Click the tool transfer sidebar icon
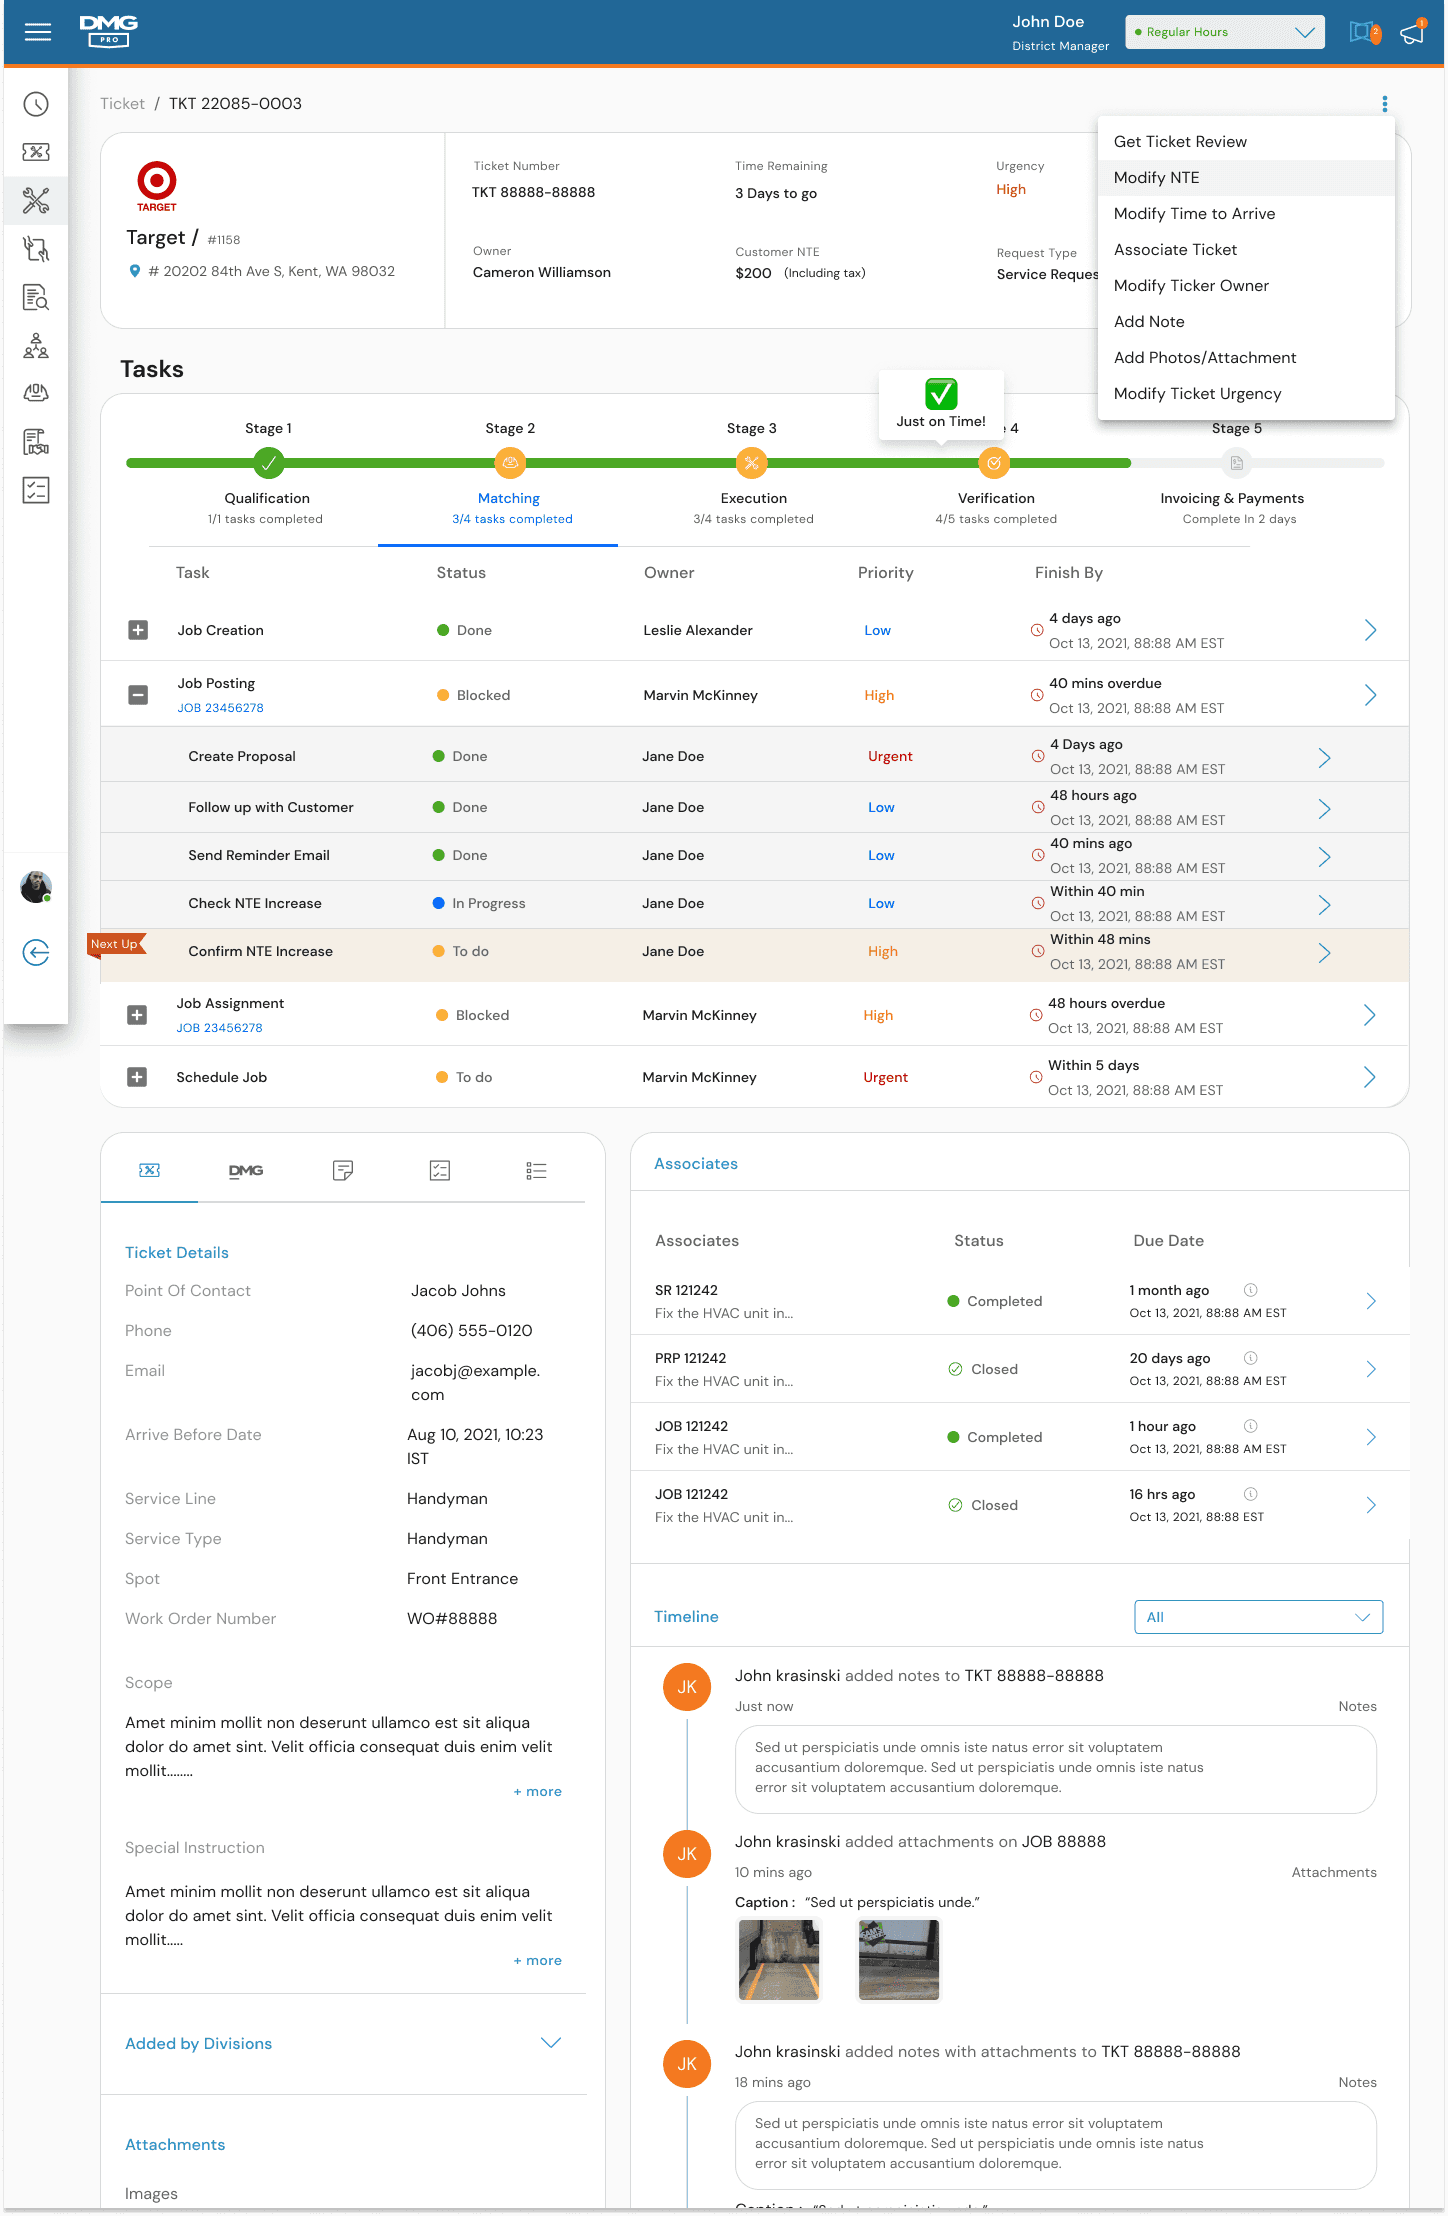Screen dimensions: 1448x2216 [x=36, y=249]
